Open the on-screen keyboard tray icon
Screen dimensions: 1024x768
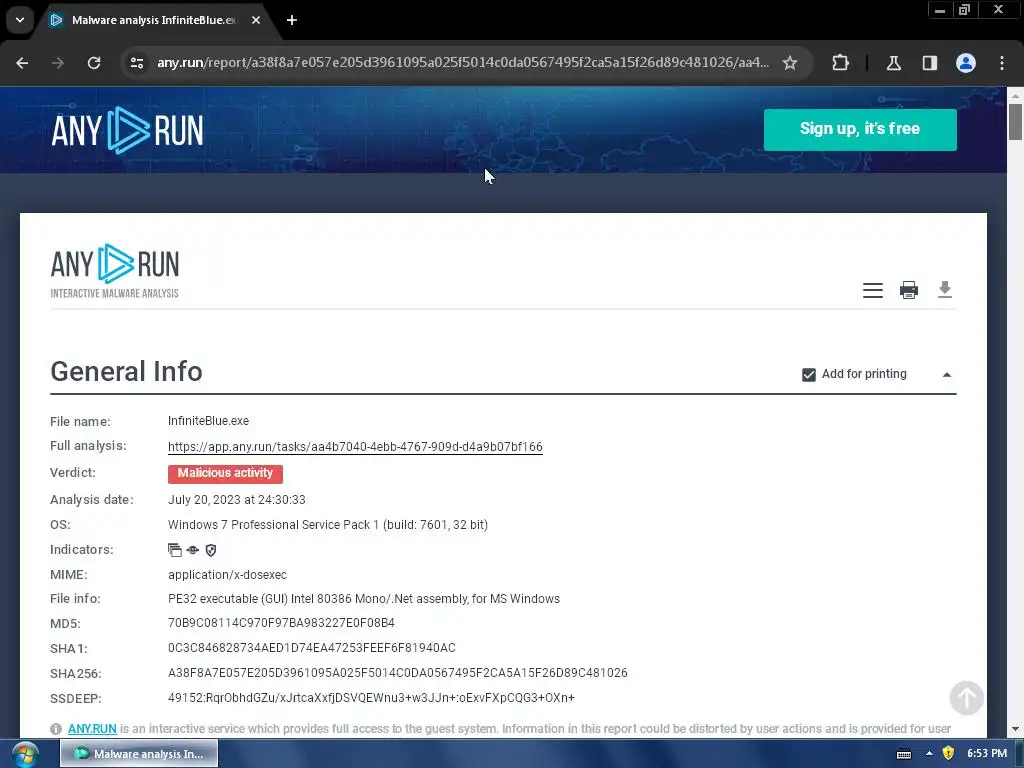[x=904, y=754]
